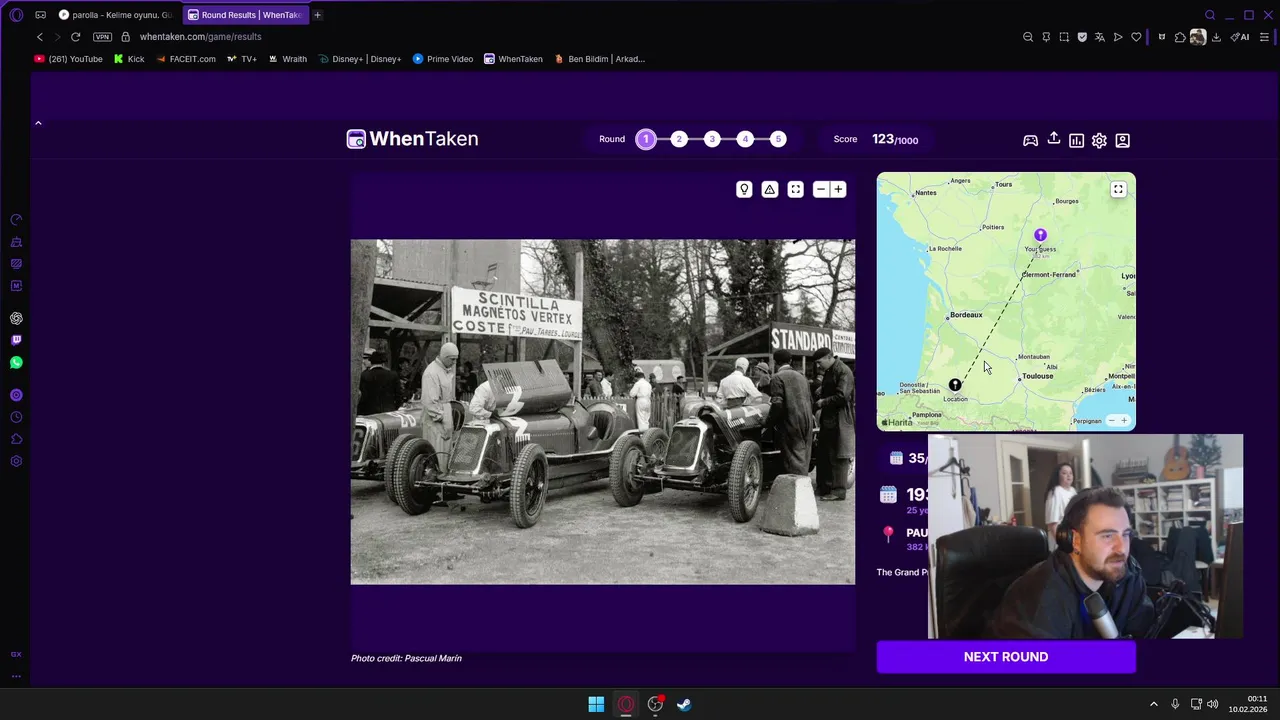Screen dimensions: 1280x720
Task: Zoom in on the photo with the plus button
Action: coord(838,189)
